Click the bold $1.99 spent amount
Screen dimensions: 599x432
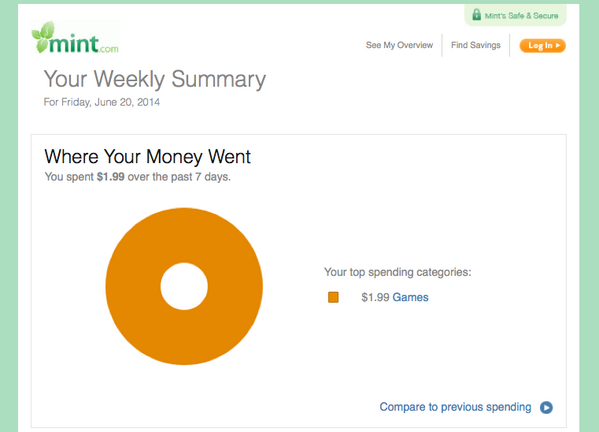[110, 177]
